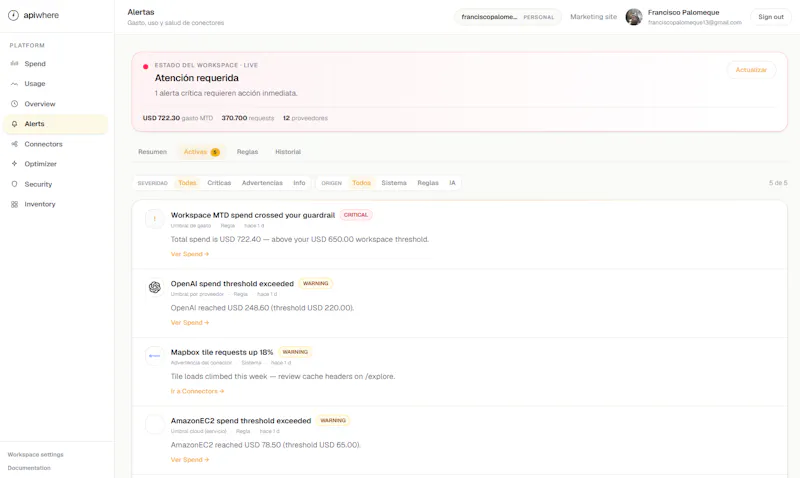Filter severity by Críticas
This screenshot has width=800, height=478.
(x=219, y=183)
